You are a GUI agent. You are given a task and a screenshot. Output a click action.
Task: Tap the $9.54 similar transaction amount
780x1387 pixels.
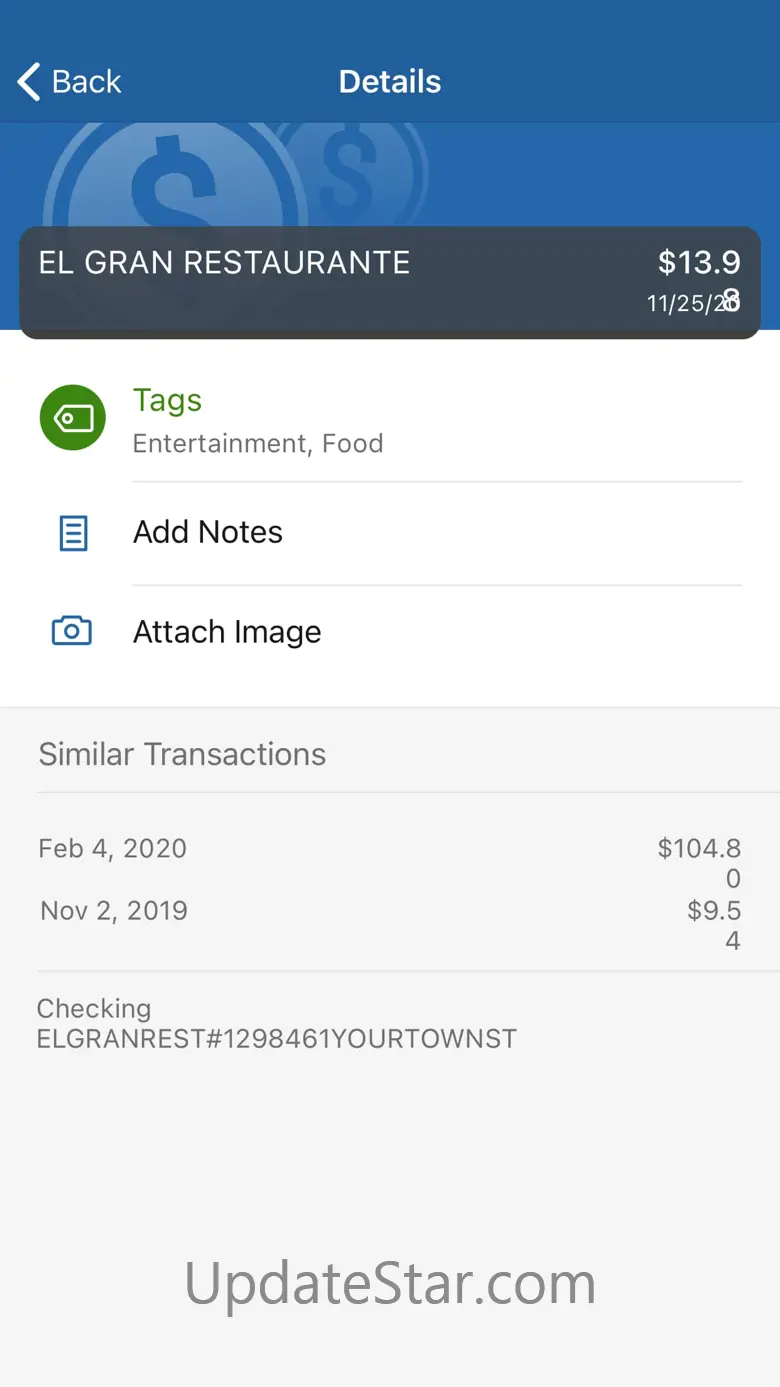[x=714, y=925]
